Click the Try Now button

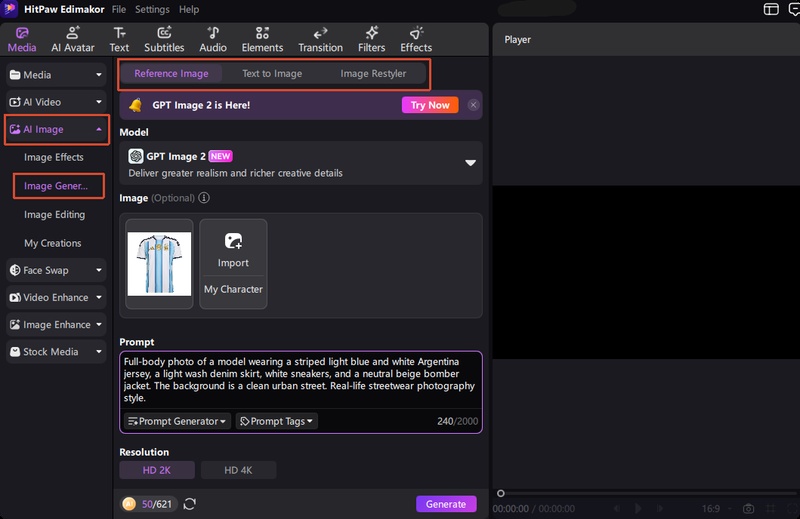click(430, 105)
